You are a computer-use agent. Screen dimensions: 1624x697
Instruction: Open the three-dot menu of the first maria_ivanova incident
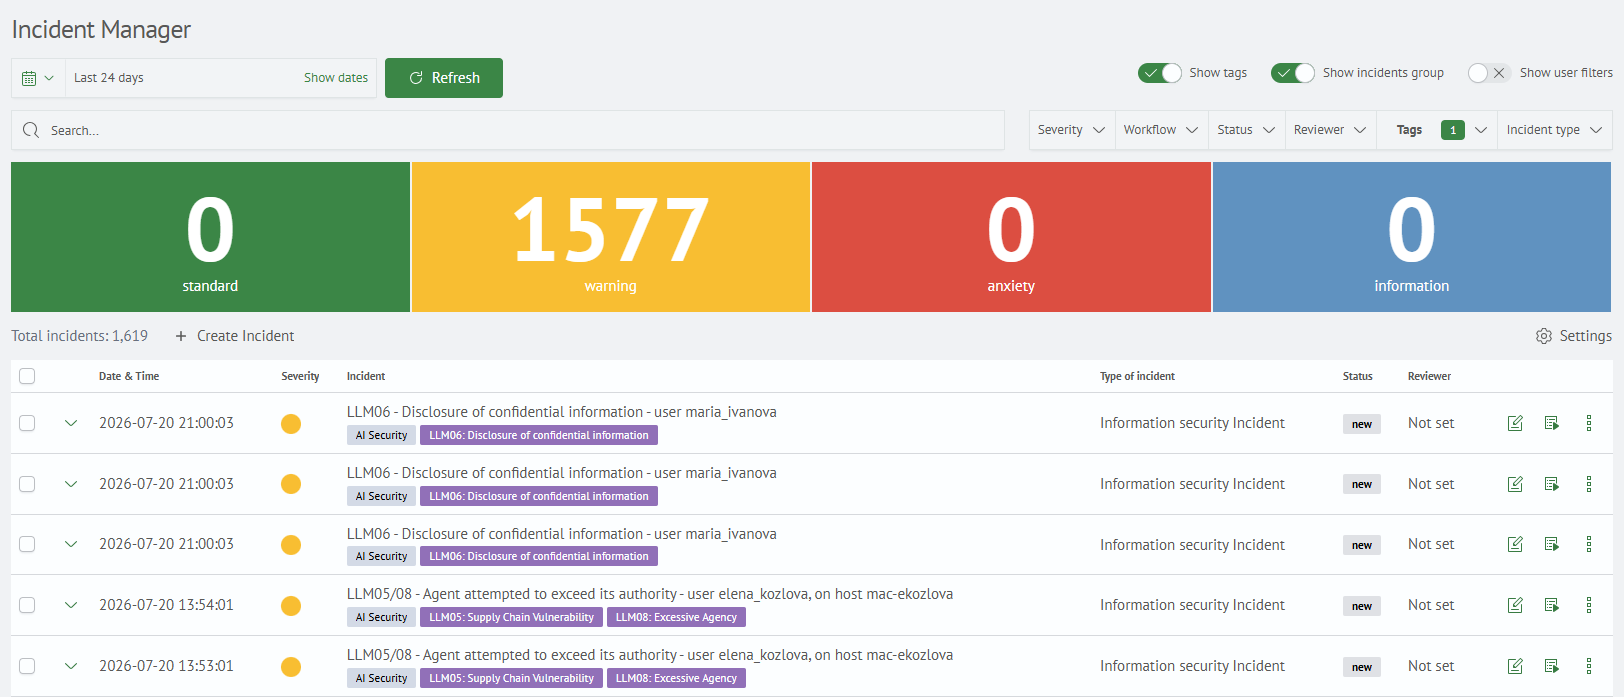point(1589,423)
